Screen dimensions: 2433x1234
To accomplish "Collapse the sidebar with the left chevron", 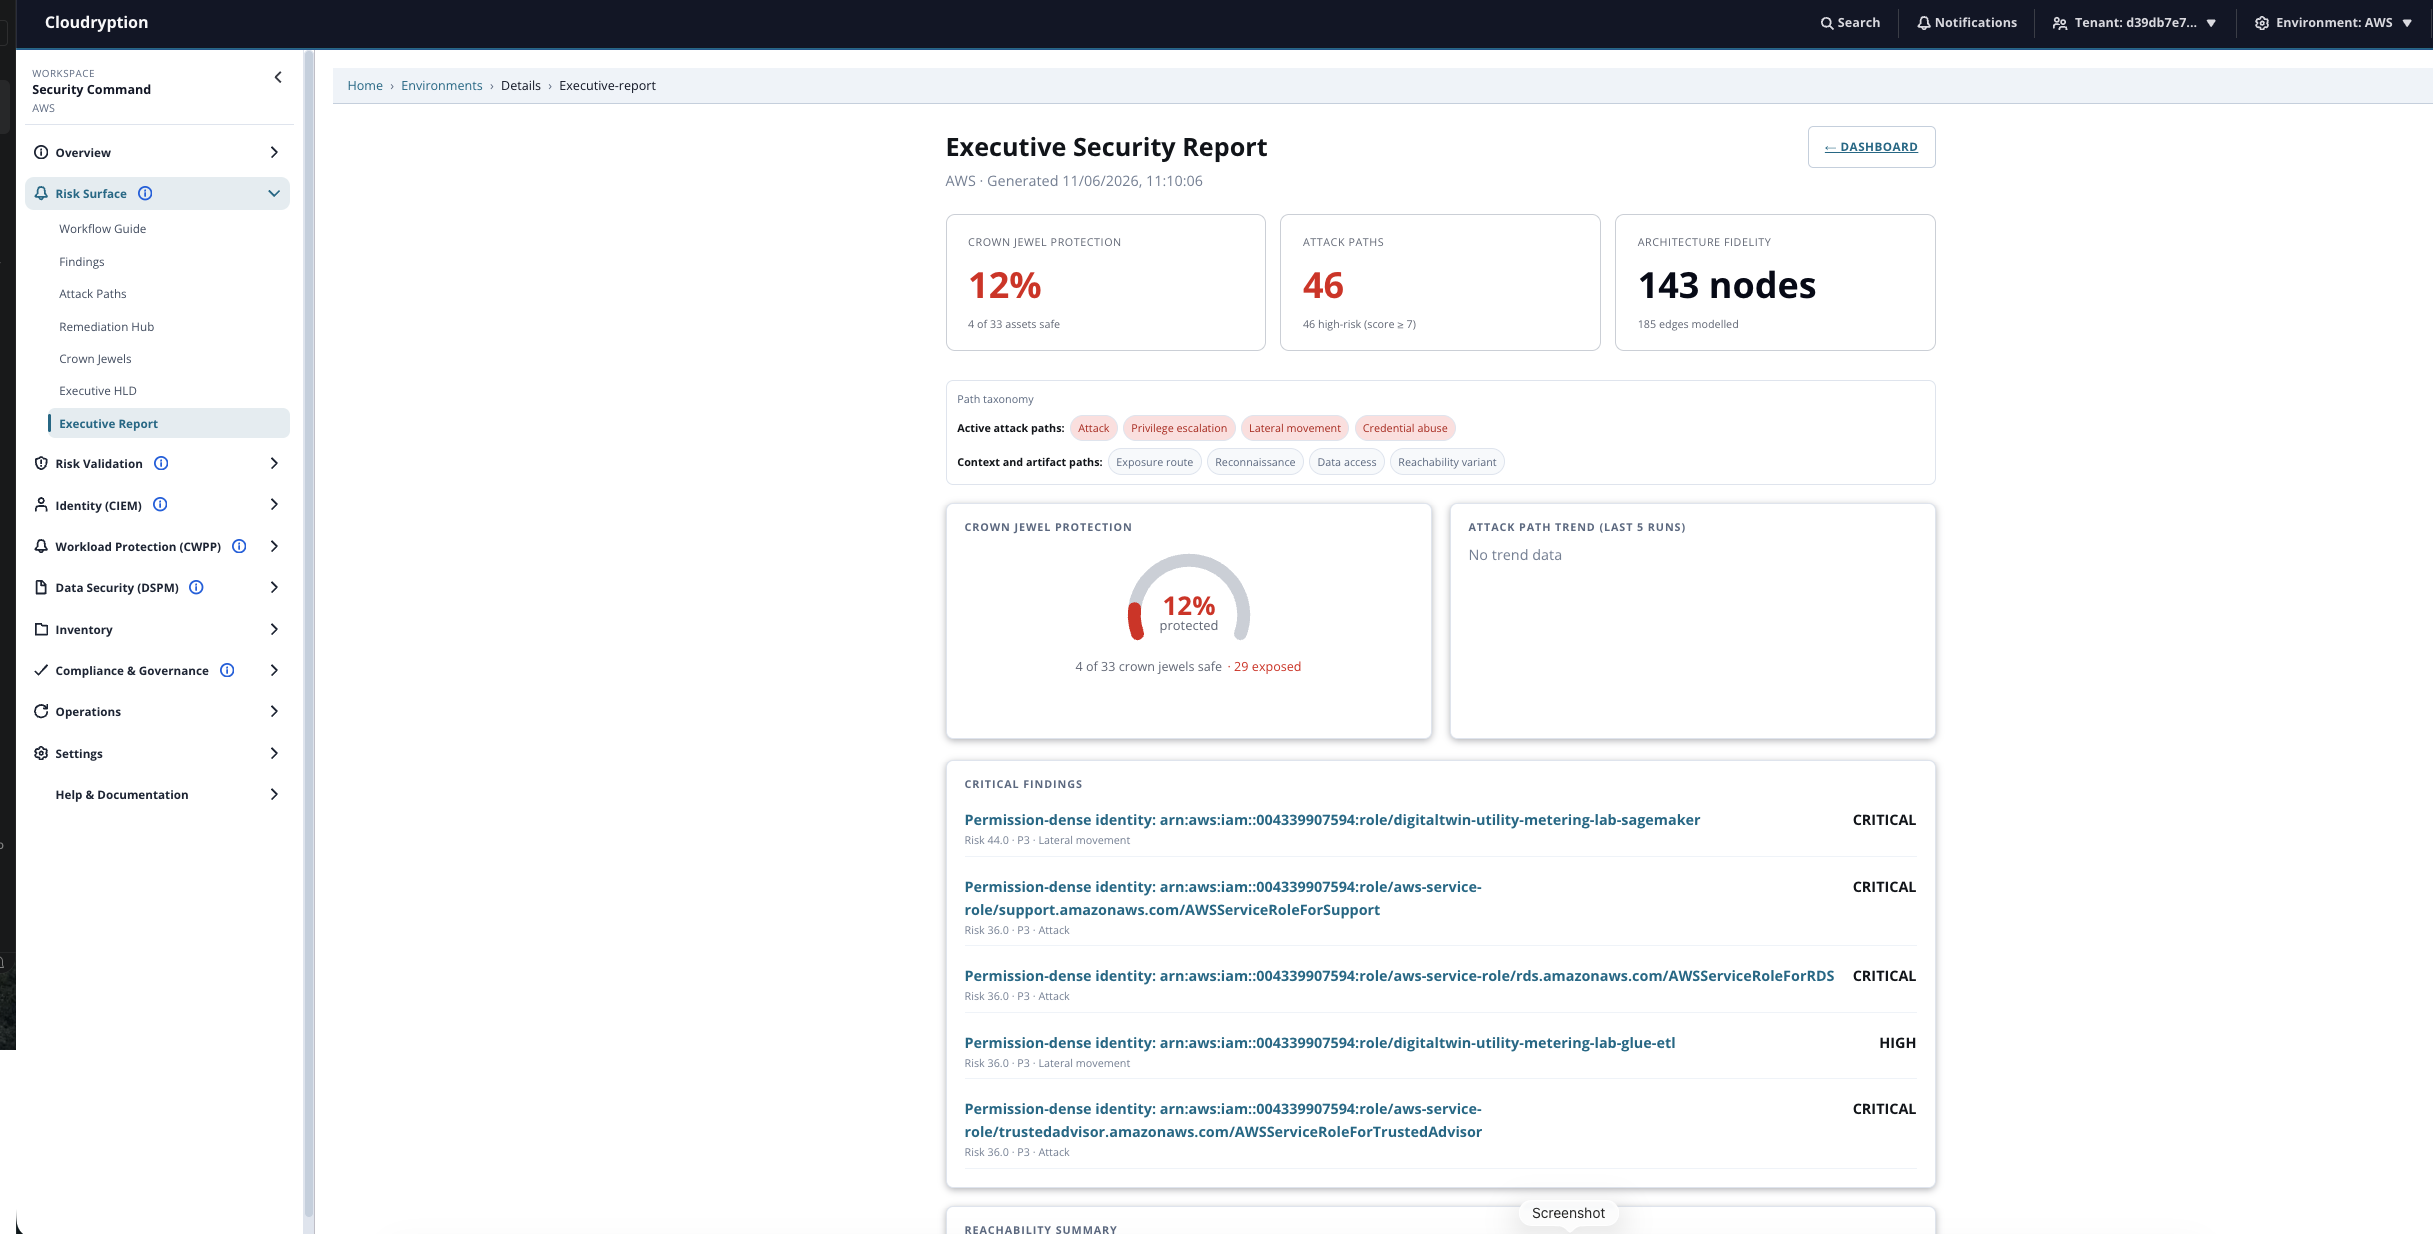I will [278, 77].
